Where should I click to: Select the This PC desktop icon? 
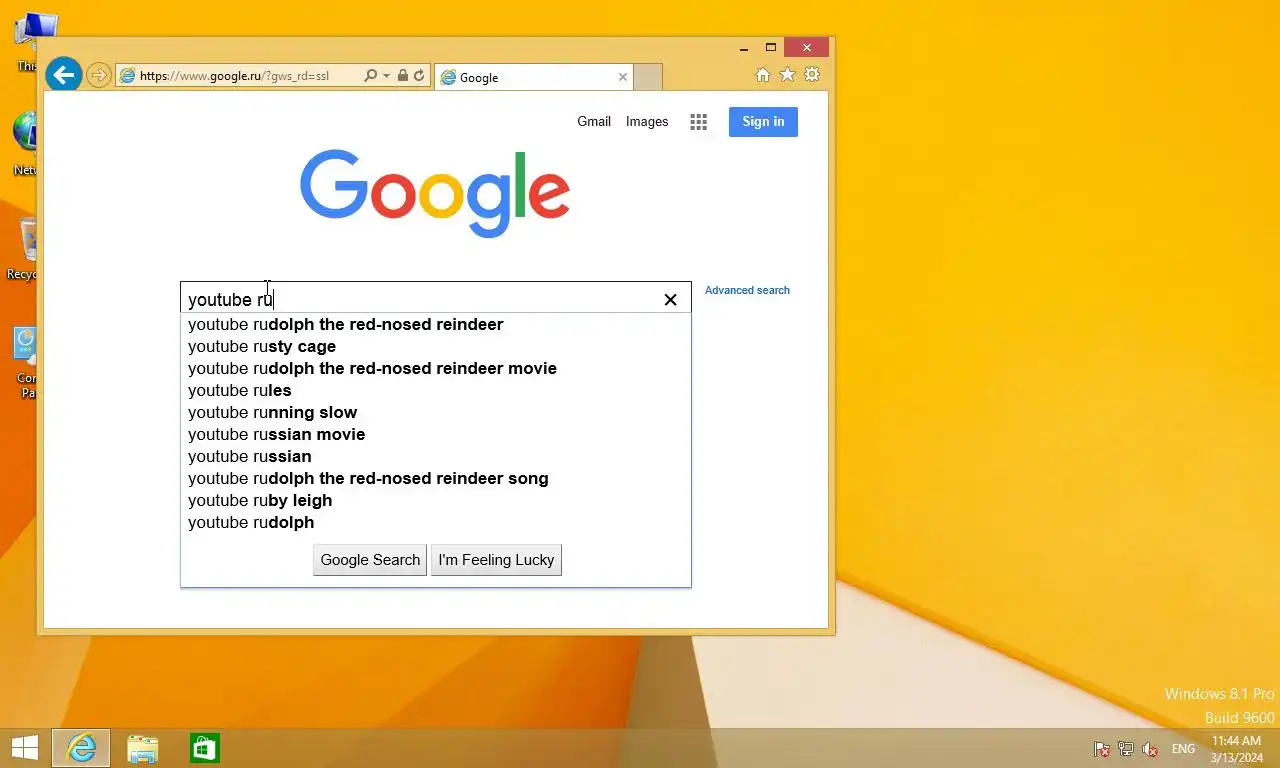24,42
